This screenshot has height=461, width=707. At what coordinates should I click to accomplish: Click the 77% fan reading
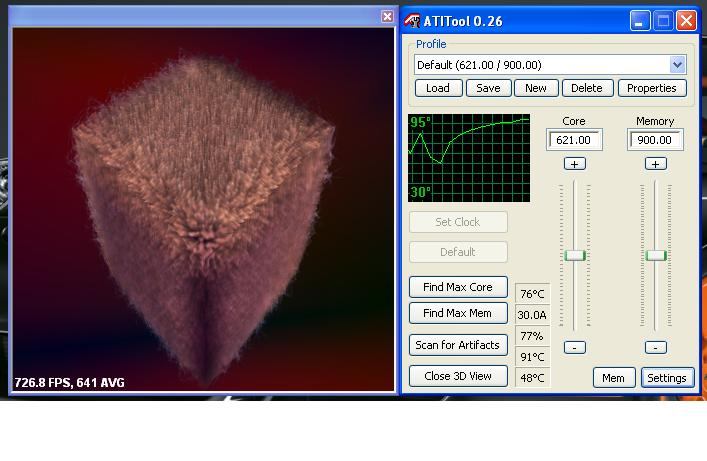[x=533, y=336]
